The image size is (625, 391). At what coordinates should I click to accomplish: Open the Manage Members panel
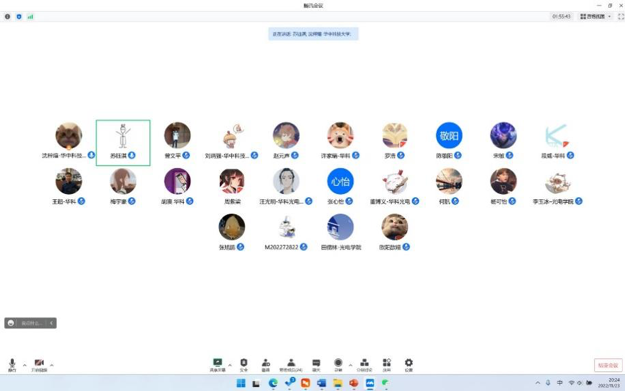pos(291,364)
